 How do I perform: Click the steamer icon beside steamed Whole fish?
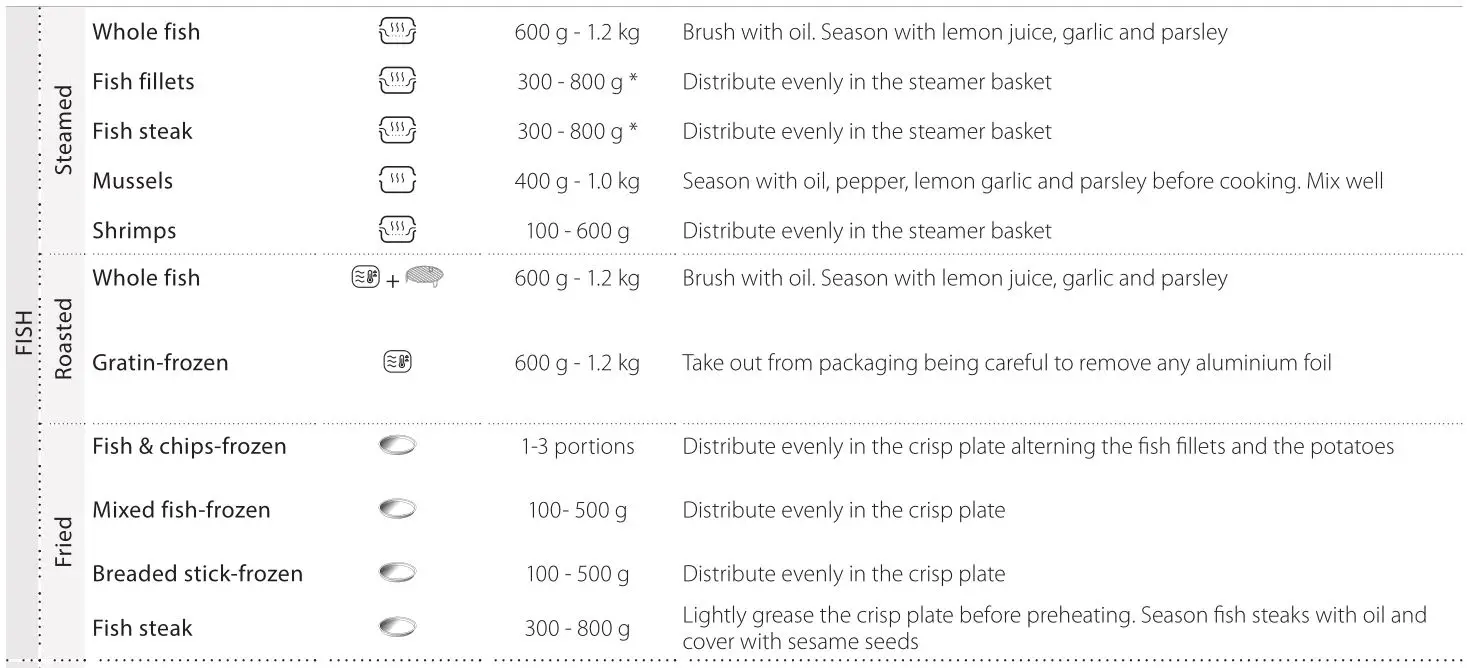click(x=397, y=33)
